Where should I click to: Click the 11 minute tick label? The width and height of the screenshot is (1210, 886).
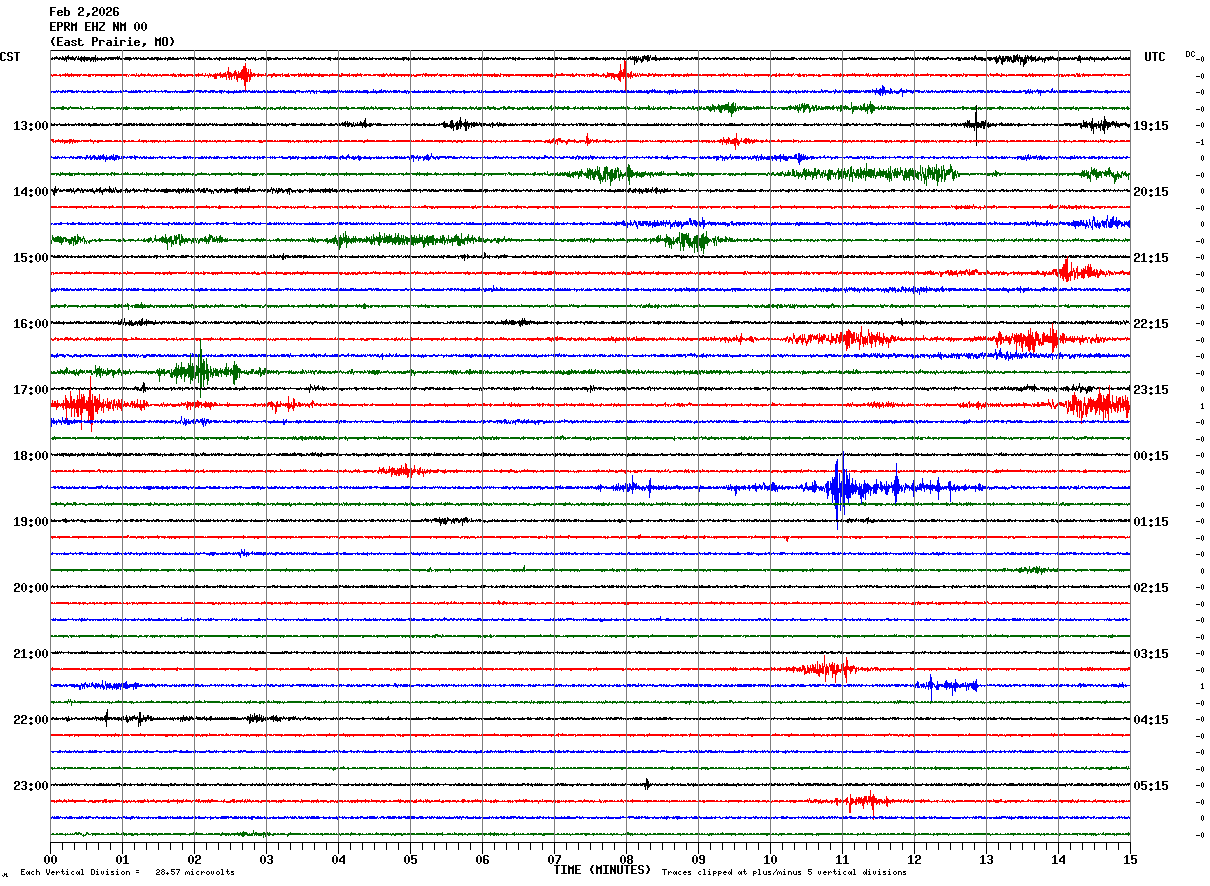coord(842,859)
